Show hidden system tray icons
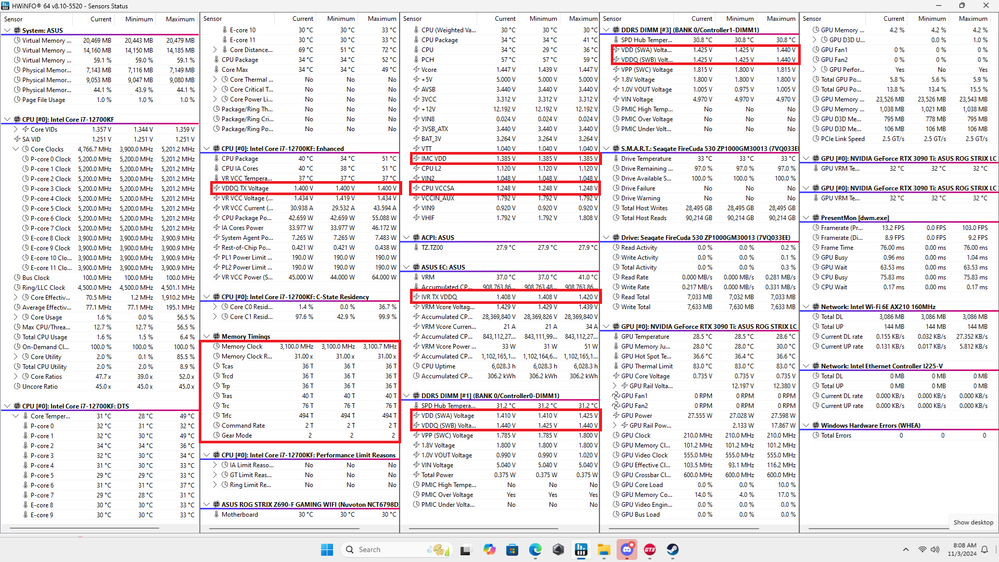The height and width of the screenshot is (562, 999). point(905,549)
